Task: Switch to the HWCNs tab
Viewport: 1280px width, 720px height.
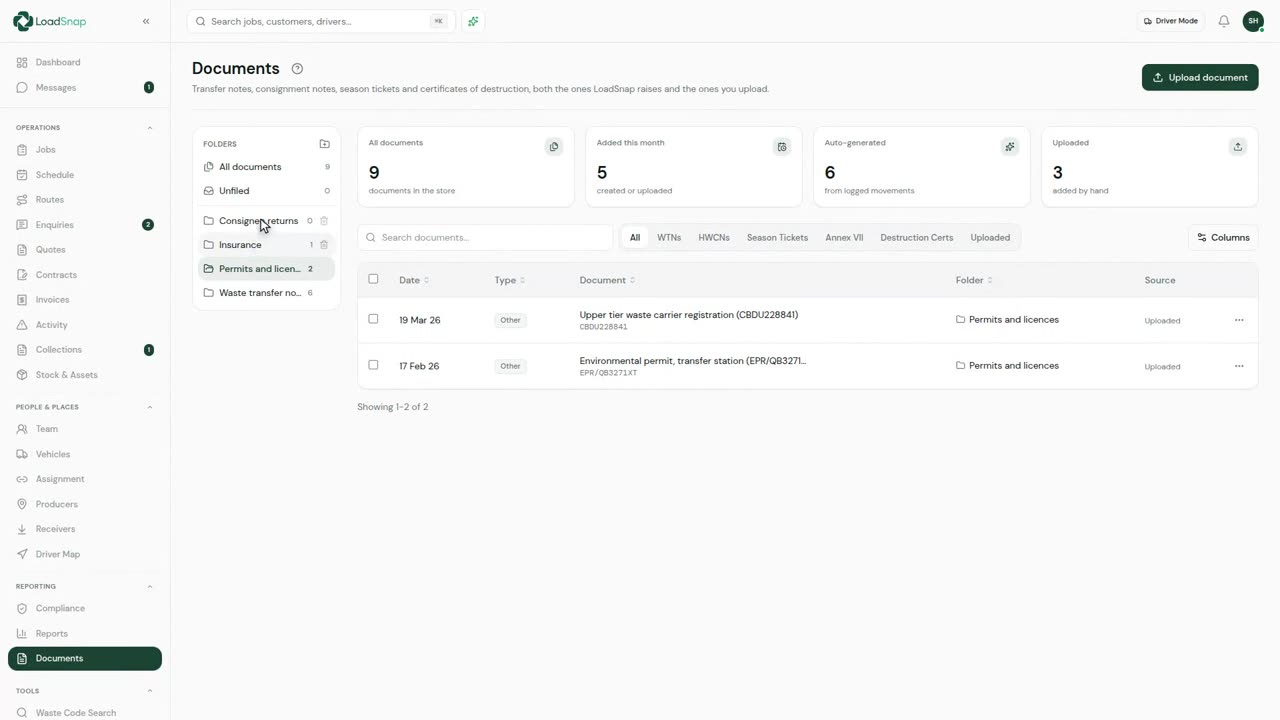Action: (x=714, y=238)
